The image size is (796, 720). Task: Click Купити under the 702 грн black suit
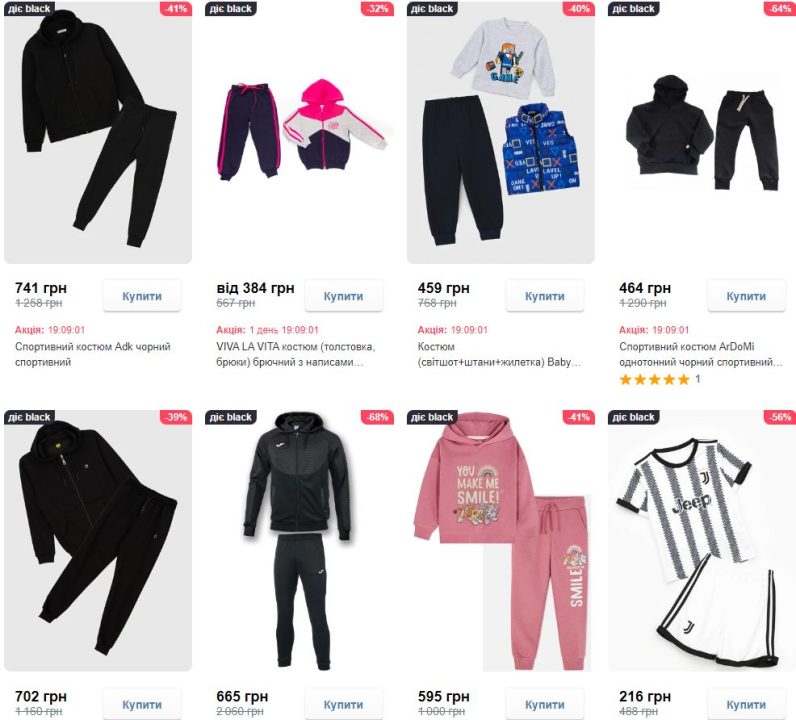(142, 704)
